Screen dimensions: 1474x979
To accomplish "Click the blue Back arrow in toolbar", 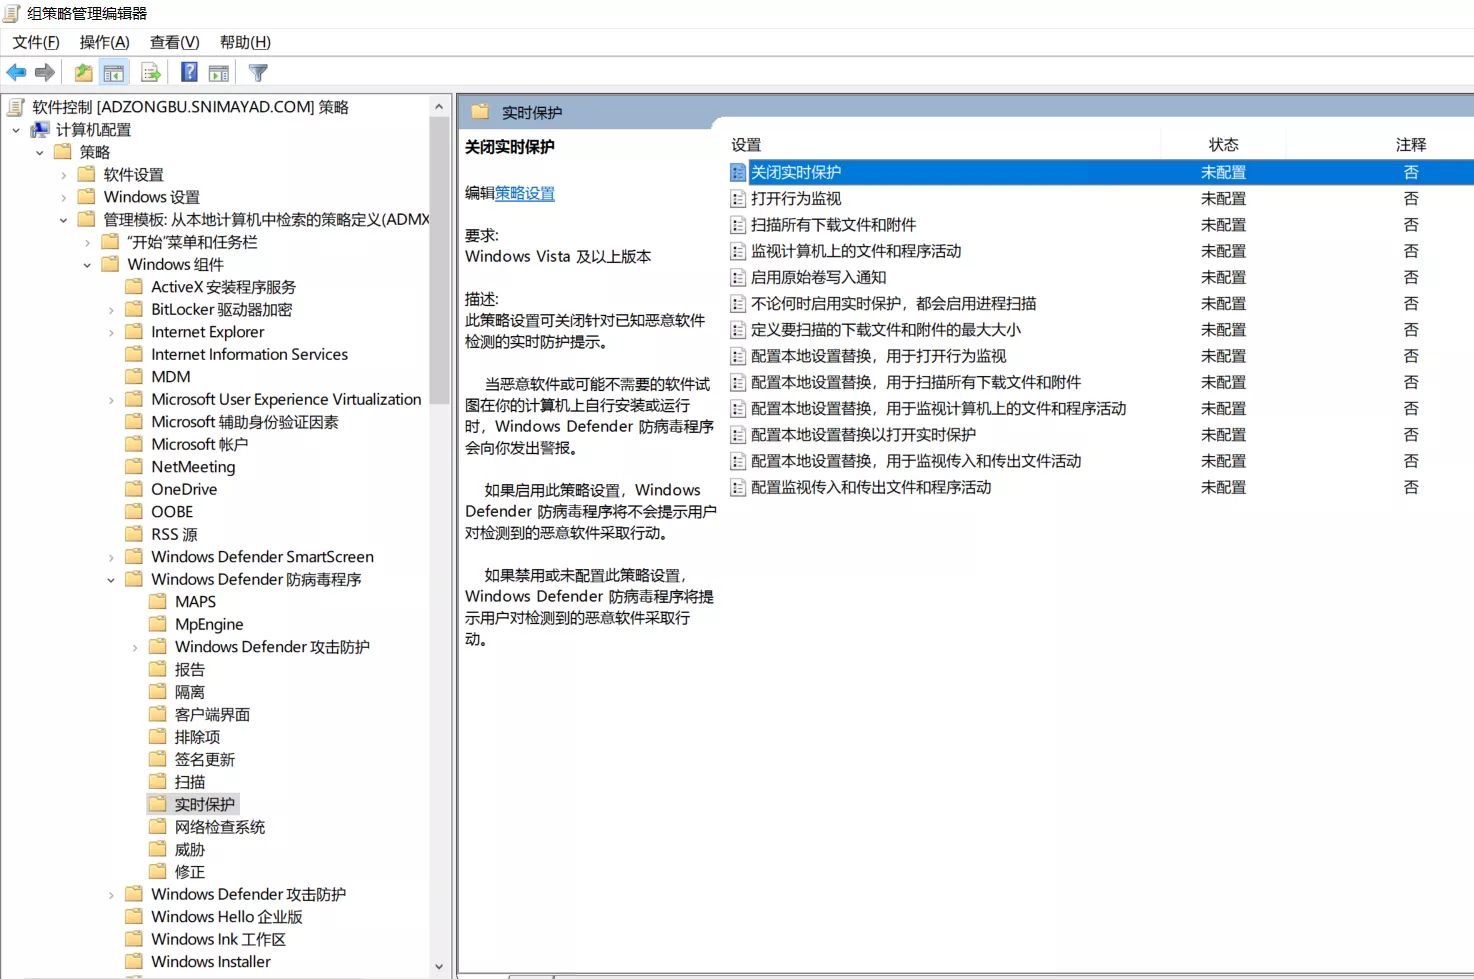I will 16,73.
